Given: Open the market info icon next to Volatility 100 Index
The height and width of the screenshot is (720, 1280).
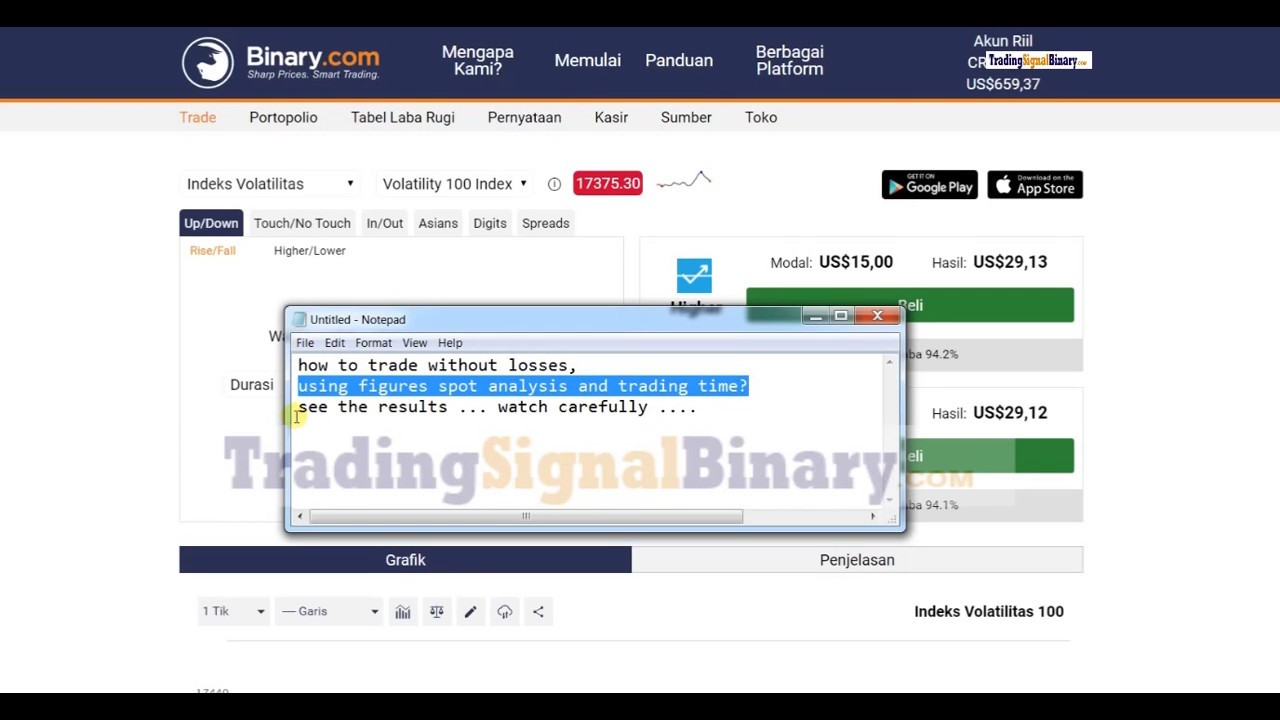Looking at the screenshot, I should coord(554,184).
